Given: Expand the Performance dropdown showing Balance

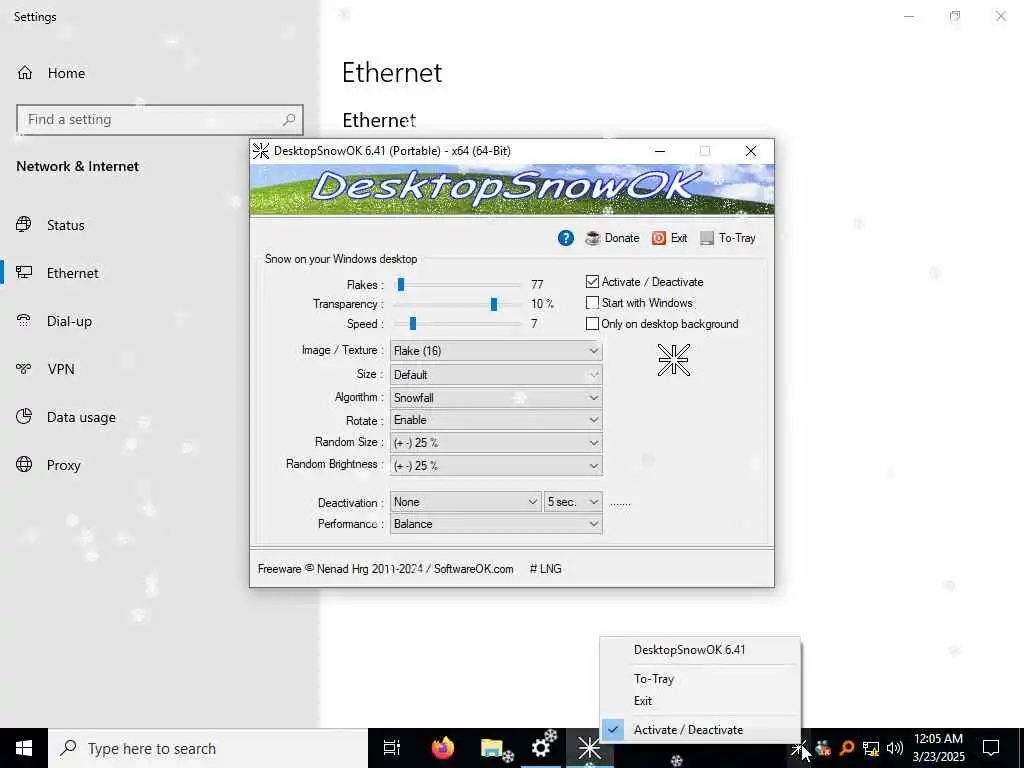Looking at the screenshot, I should click(496, 524).
